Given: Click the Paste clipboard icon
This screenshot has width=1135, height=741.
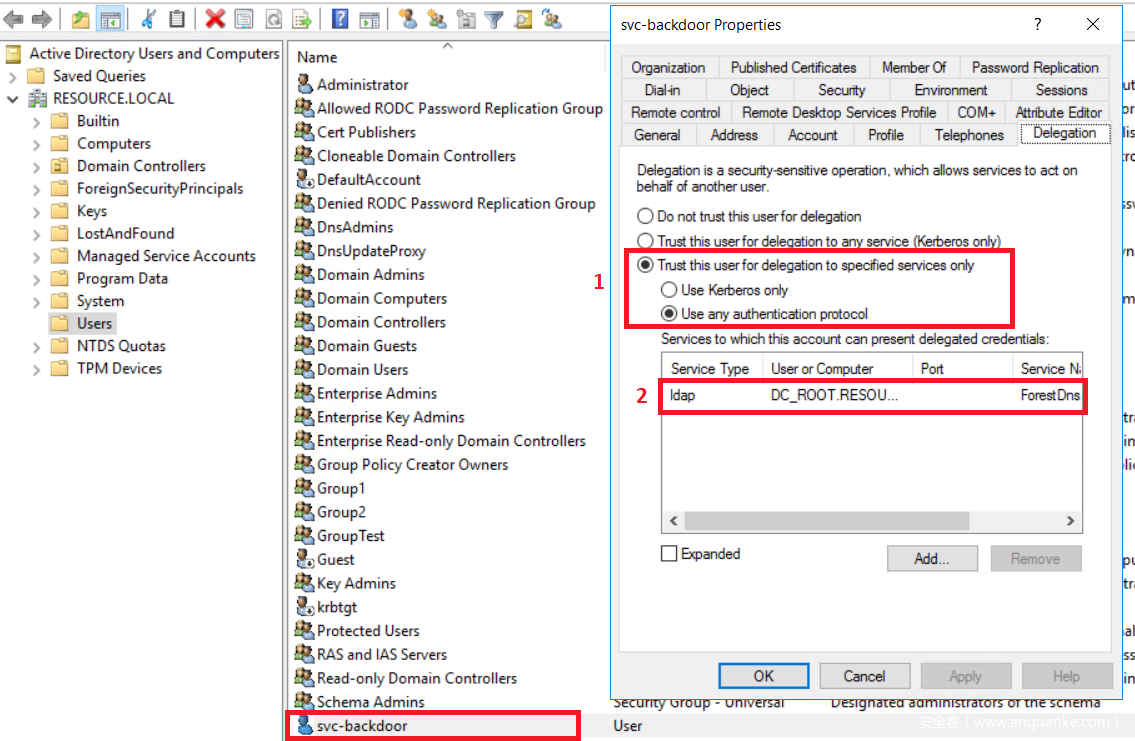Looking at the screenshot, I should point(177,19).
